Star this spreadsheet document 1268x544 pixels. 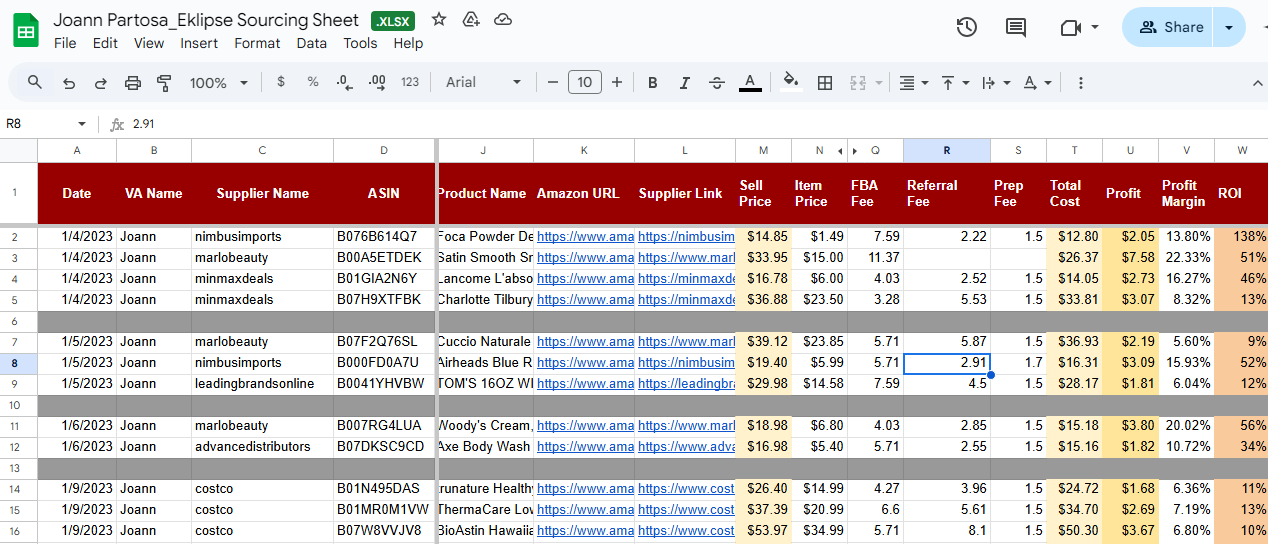pos(439,19)
